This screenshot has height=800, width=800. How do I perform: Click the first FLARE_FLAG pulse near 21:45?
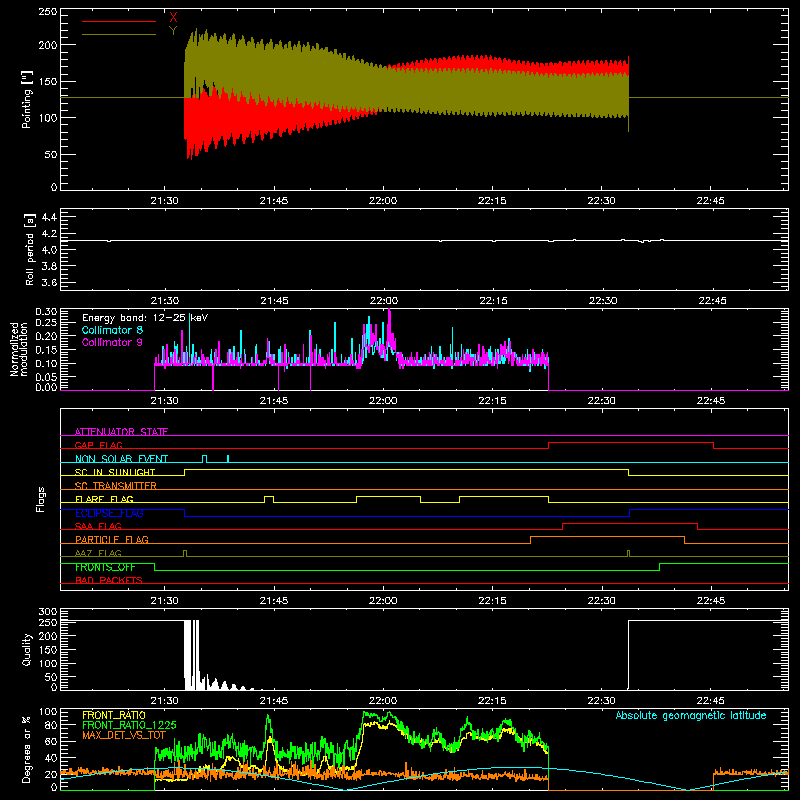[x=269, y=499]
